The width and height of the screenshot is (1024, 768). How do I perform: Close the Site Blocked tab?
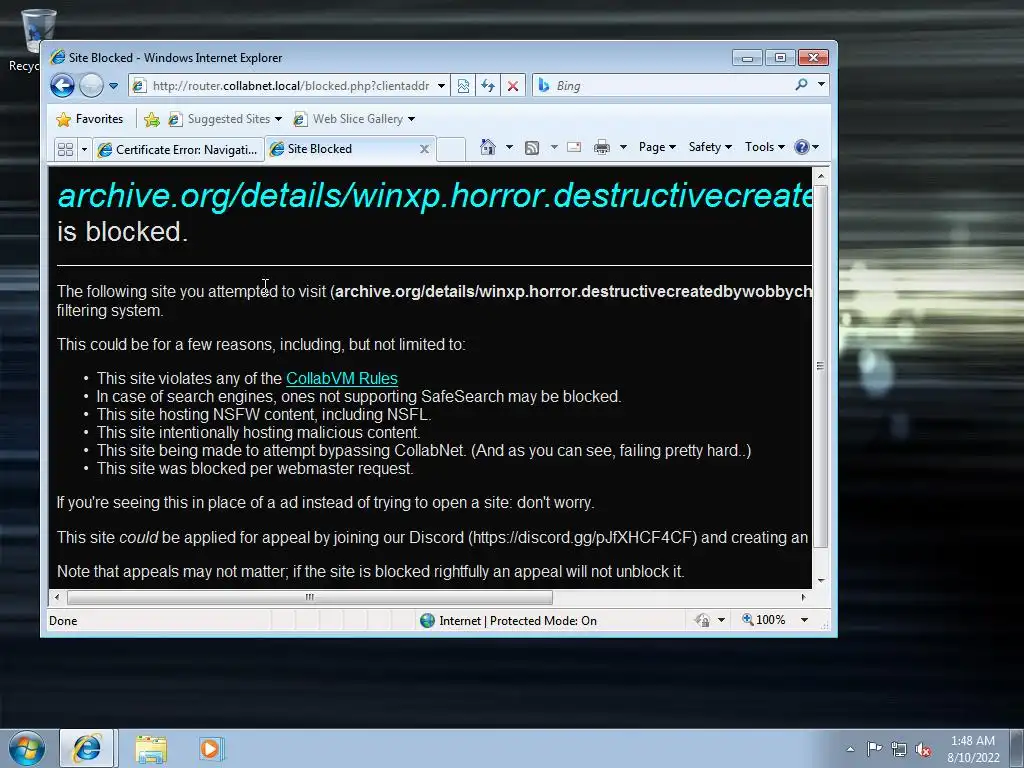pyautogui.click(x=424, y=149)
